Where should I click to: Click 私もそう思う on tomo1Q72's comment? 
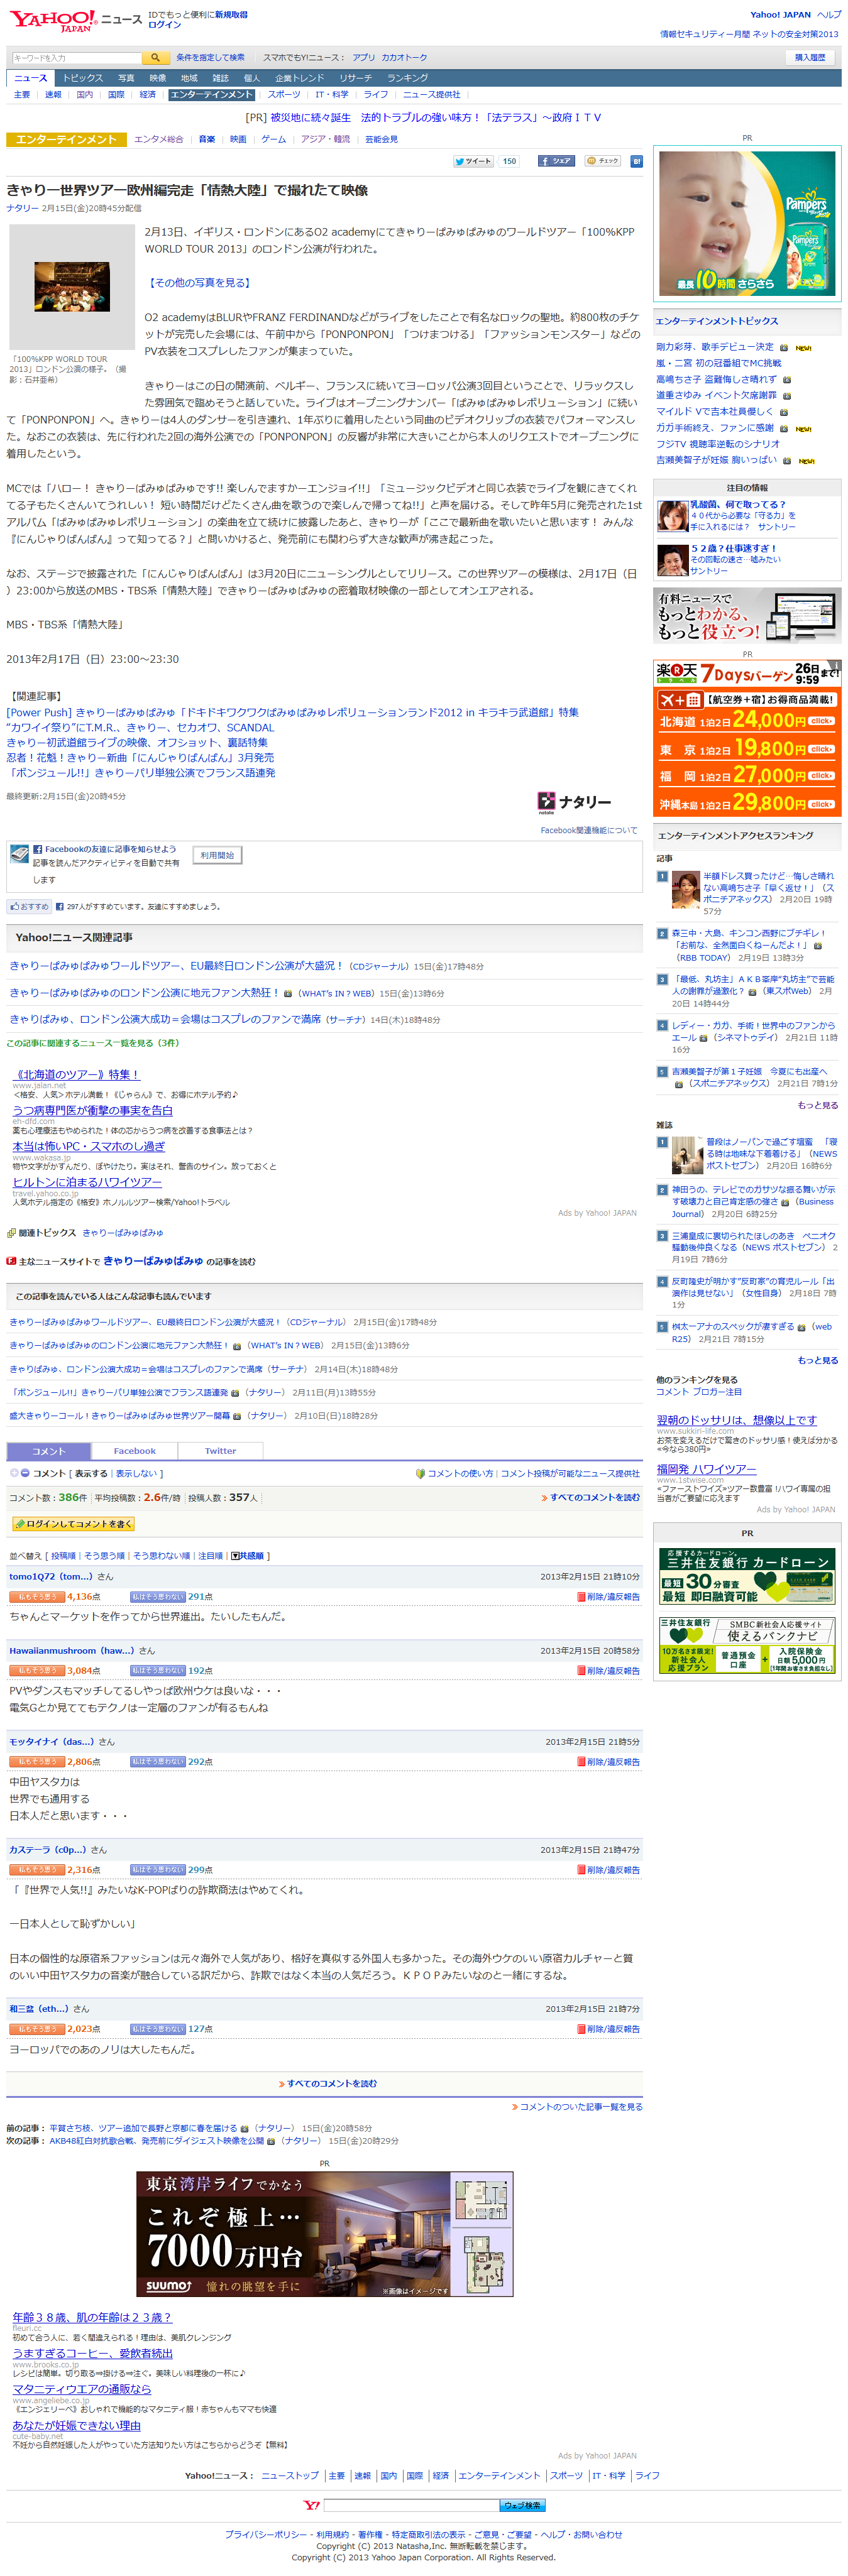pyautogui.click(x=37, y=1597)
